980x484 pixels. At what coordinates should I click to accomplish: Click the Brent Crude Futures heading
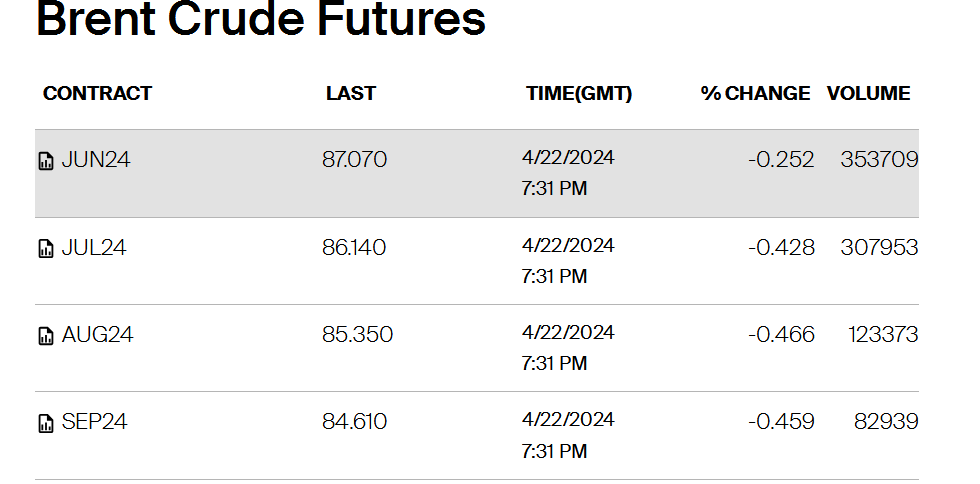261,19
